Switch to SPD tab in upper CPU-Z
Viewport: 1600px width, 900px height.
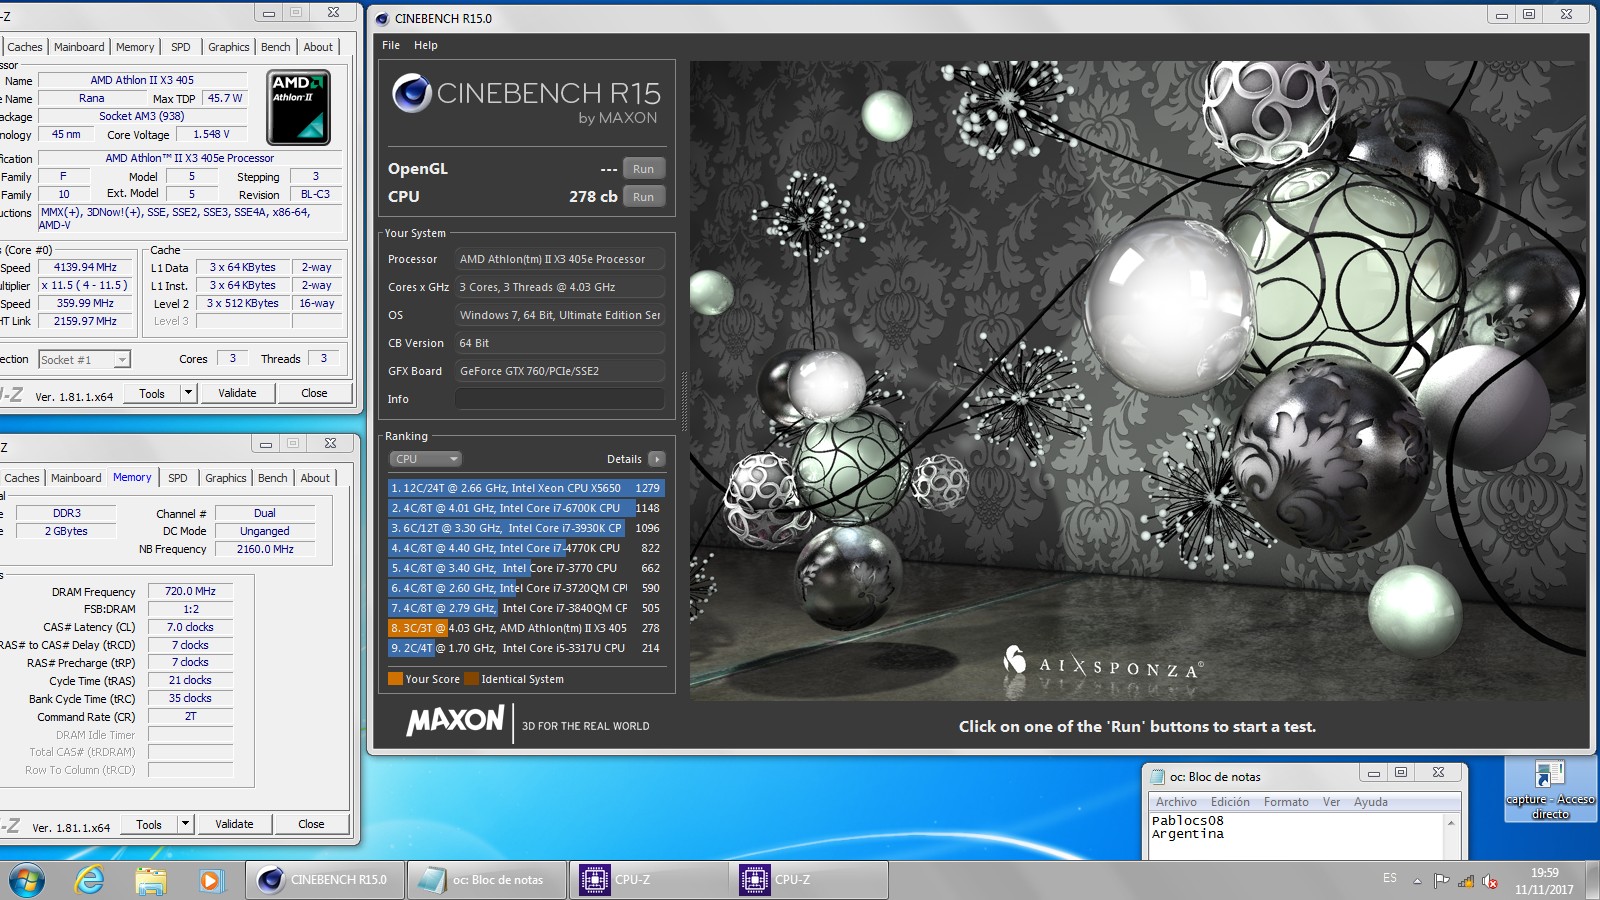click(x=180, y=47)
